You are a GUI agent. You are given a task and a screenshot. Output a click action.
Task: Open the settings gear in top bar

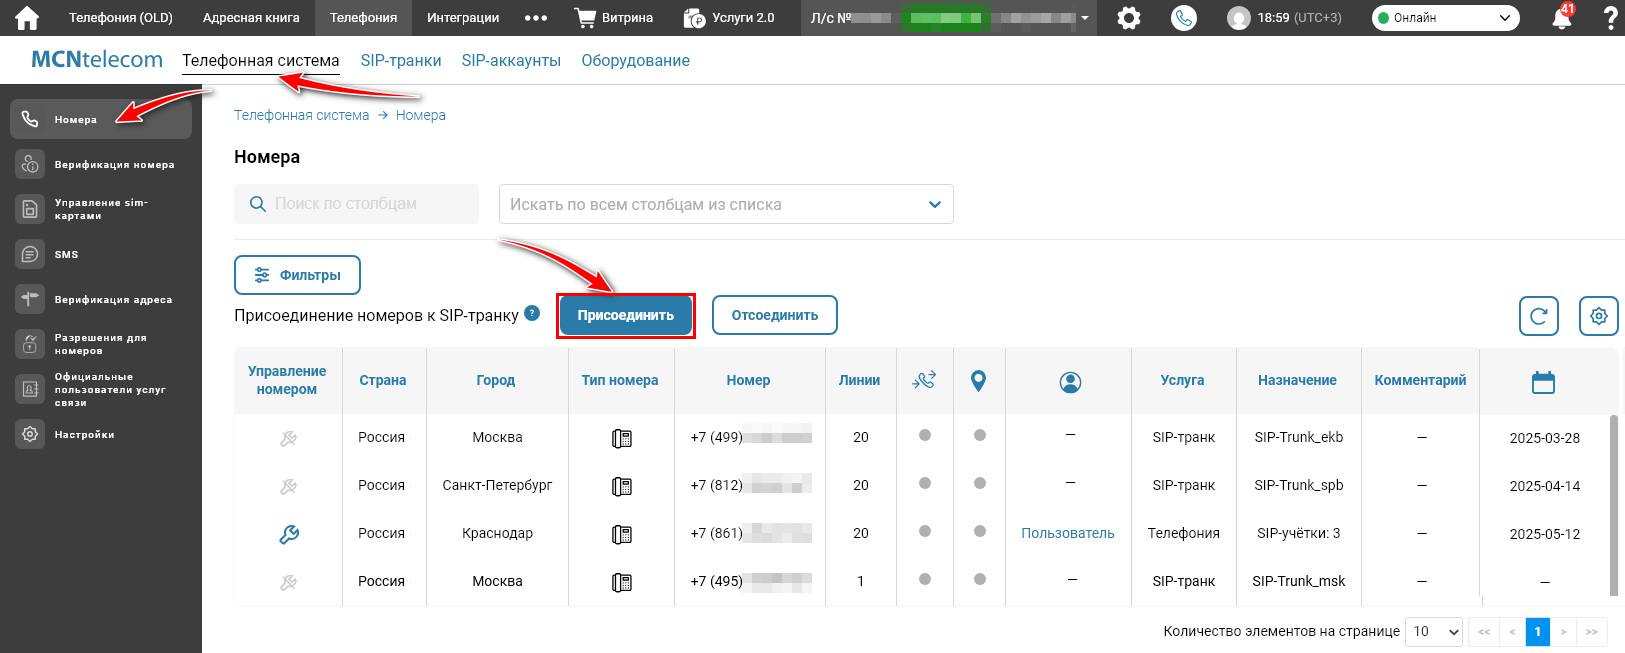coord(1129,18)
